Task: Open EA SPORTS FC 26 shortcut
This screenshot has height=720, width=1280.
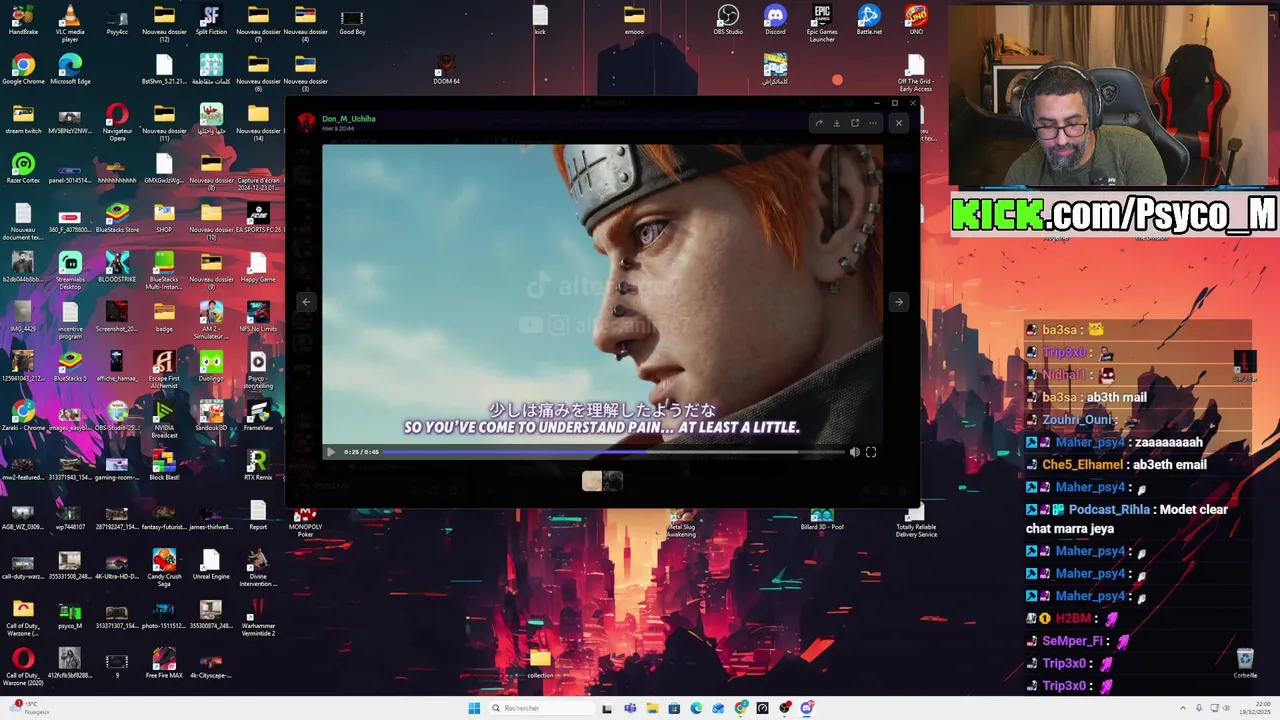Action: (x=258, y=217)
